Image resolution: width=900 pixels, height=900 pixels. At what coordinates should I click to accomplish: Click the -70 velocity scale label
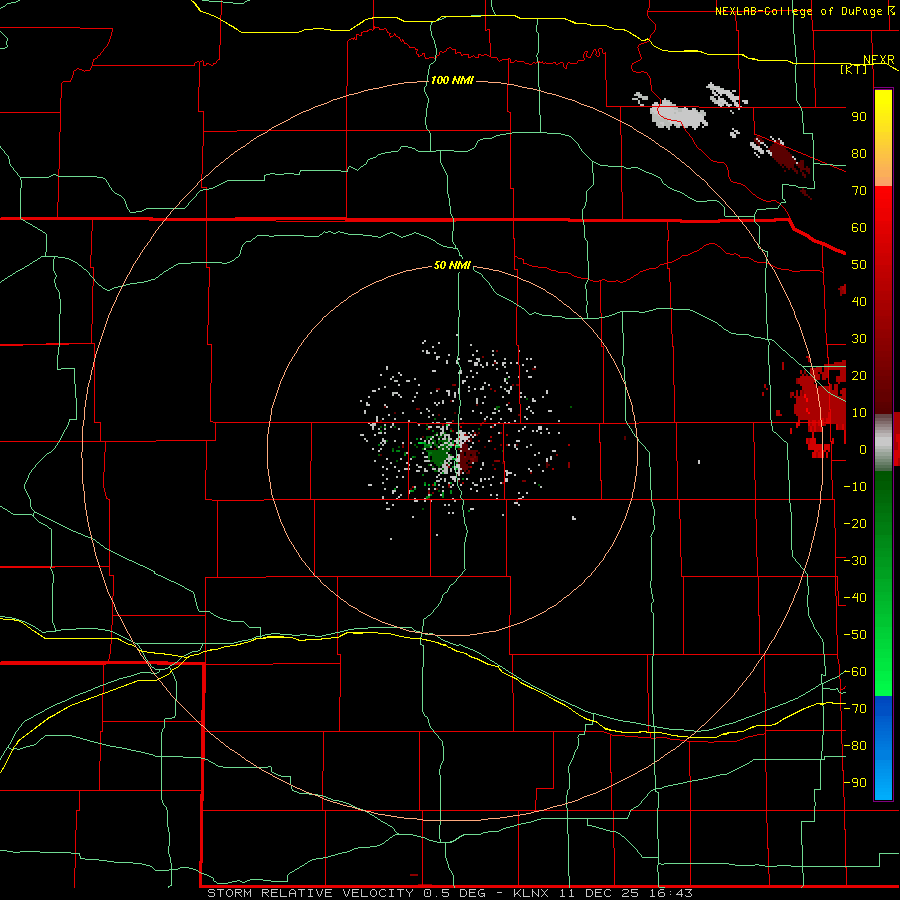tap(855, 709)
